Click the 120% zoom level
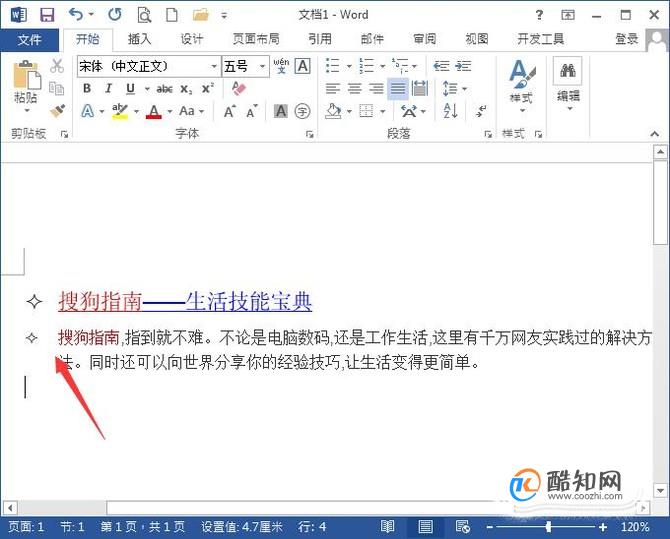670x539 pixels. (635, 527)
